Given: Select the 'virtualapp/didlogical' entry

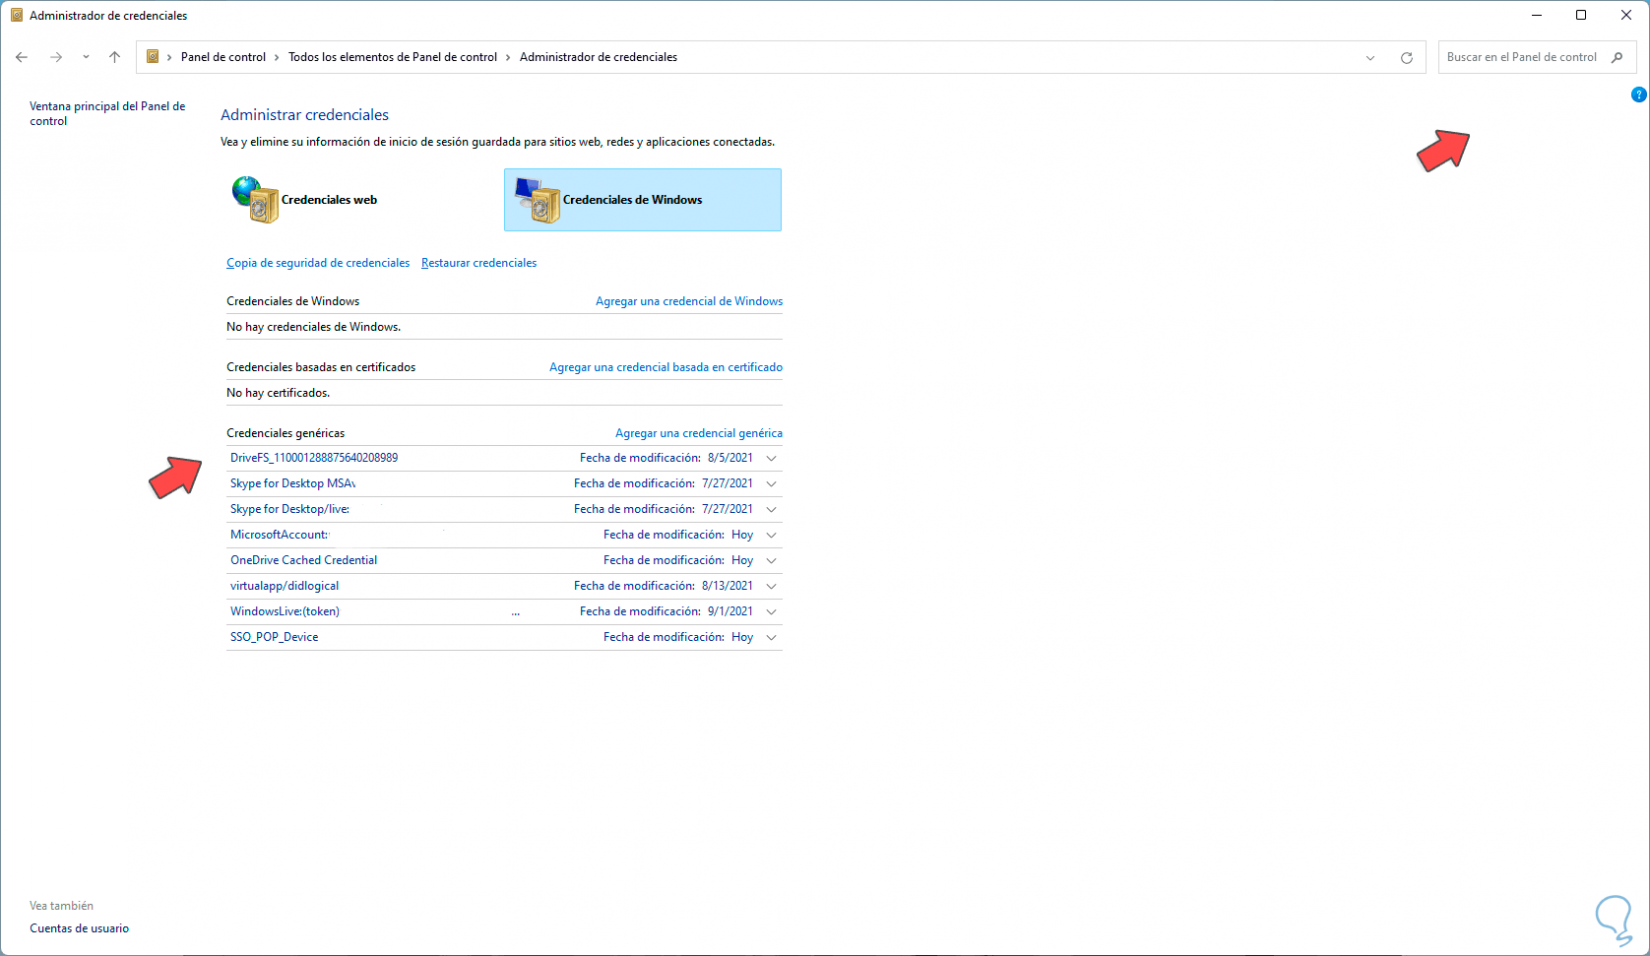Looking at the screenshot, I should pos(285,586).
